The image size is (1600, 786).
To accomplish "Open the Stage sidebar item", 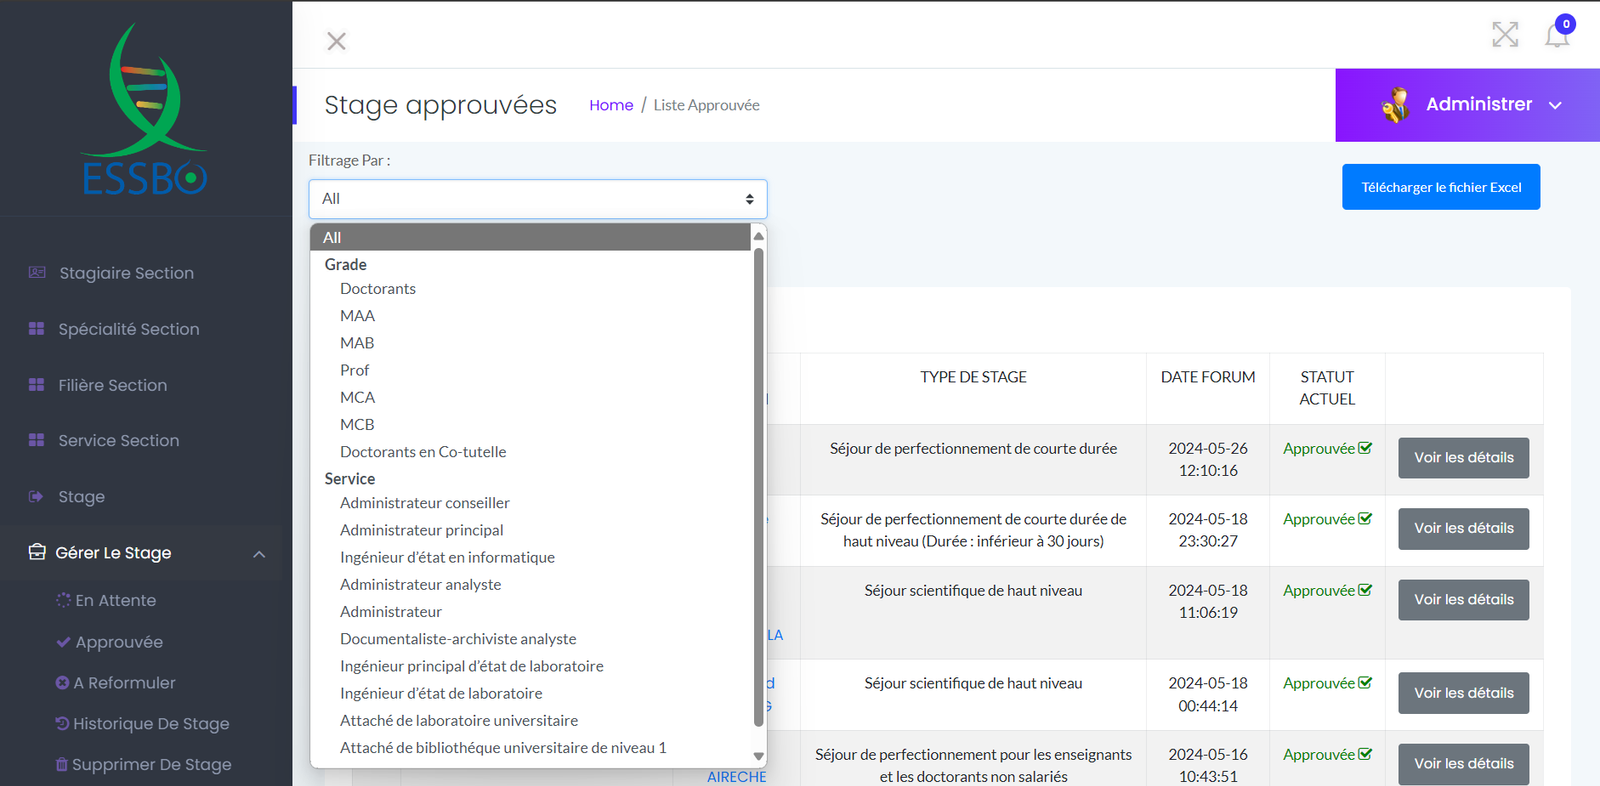I will coord(81,497).
